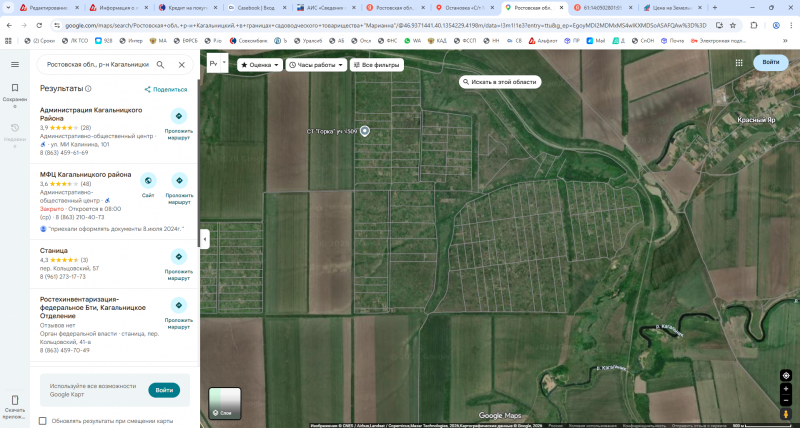This screenshot has height=428, width=800.
Task: Go back with browser back arrow
Action: [x=10, y=26]
